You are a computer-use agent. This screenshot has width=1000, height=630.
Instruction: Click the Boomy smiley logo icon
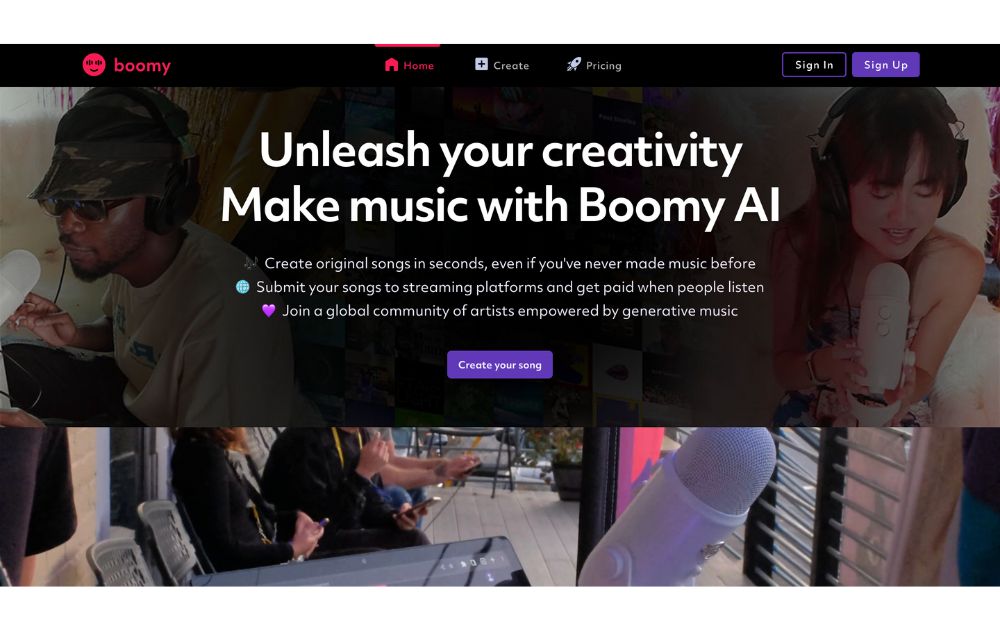pyautogui.click(x=94, y=65)
